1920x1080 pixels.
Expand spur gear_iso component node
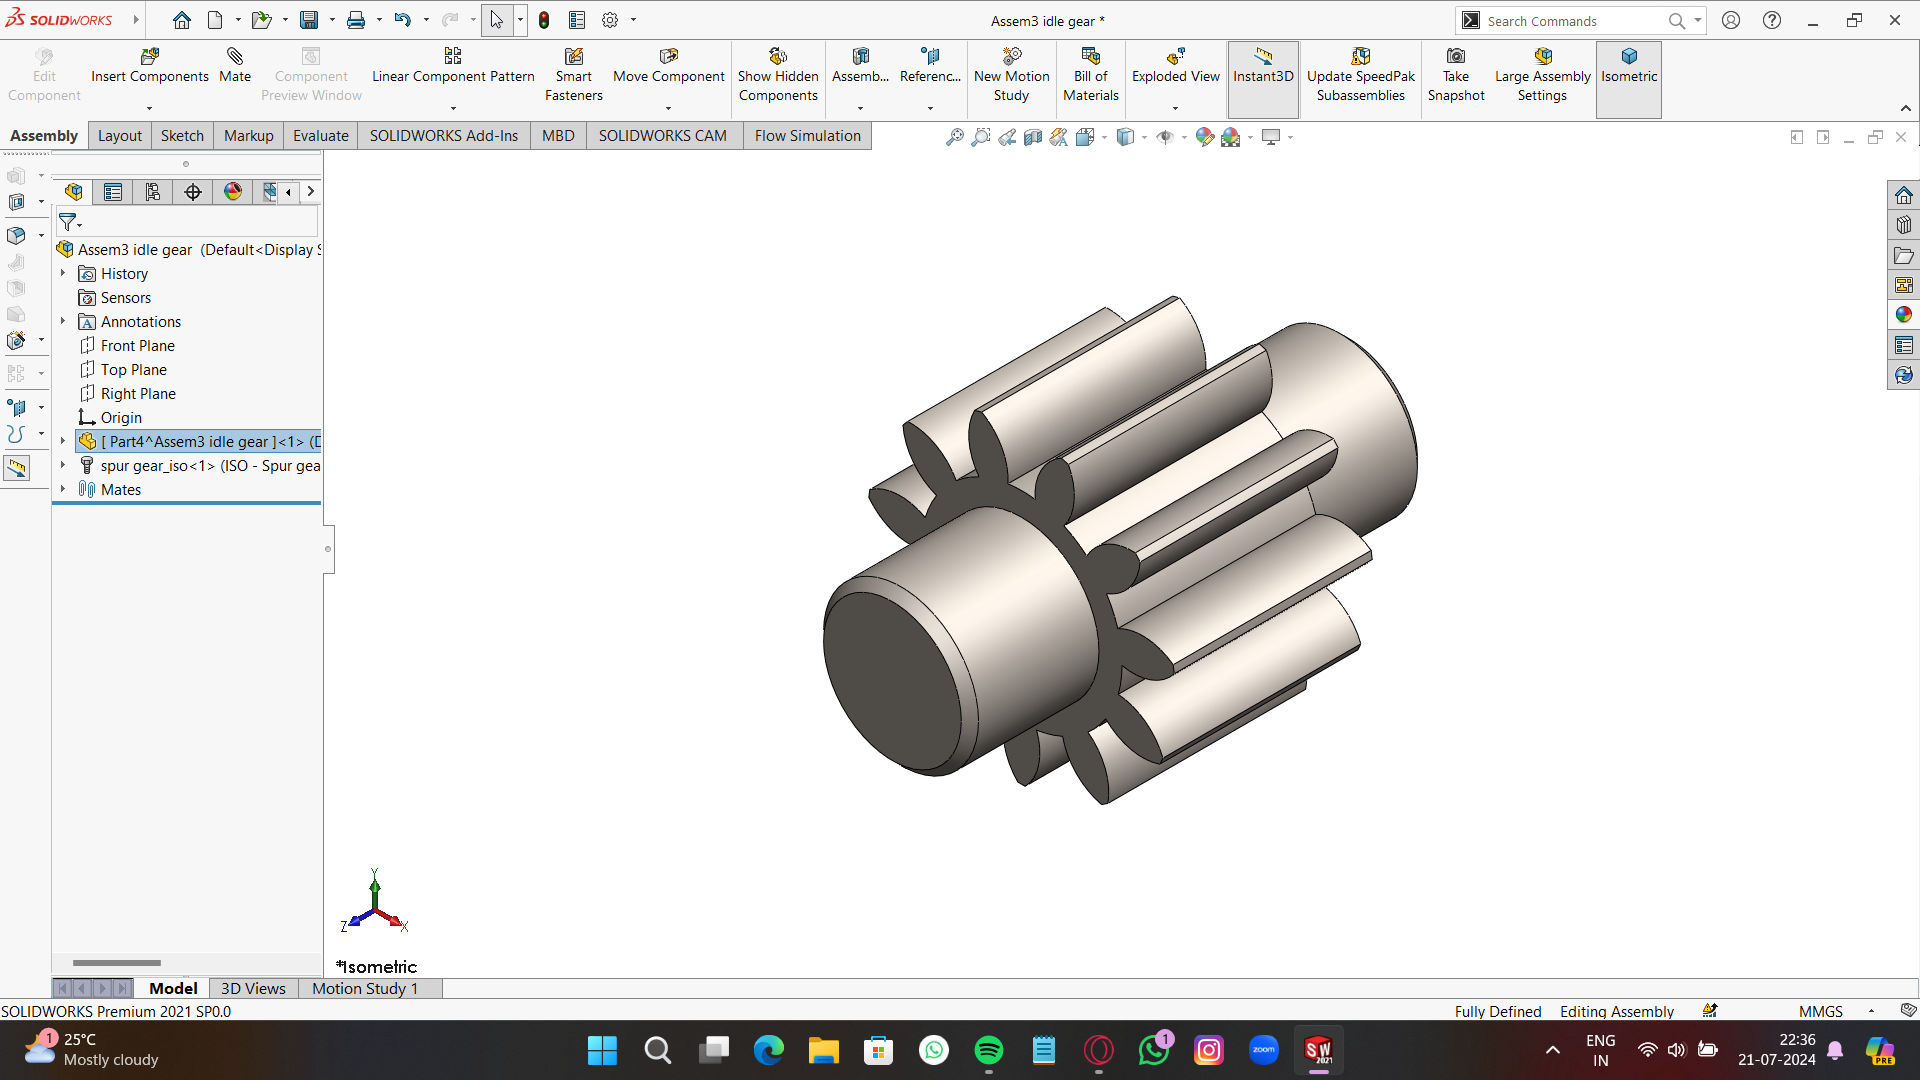coord(62,465)
